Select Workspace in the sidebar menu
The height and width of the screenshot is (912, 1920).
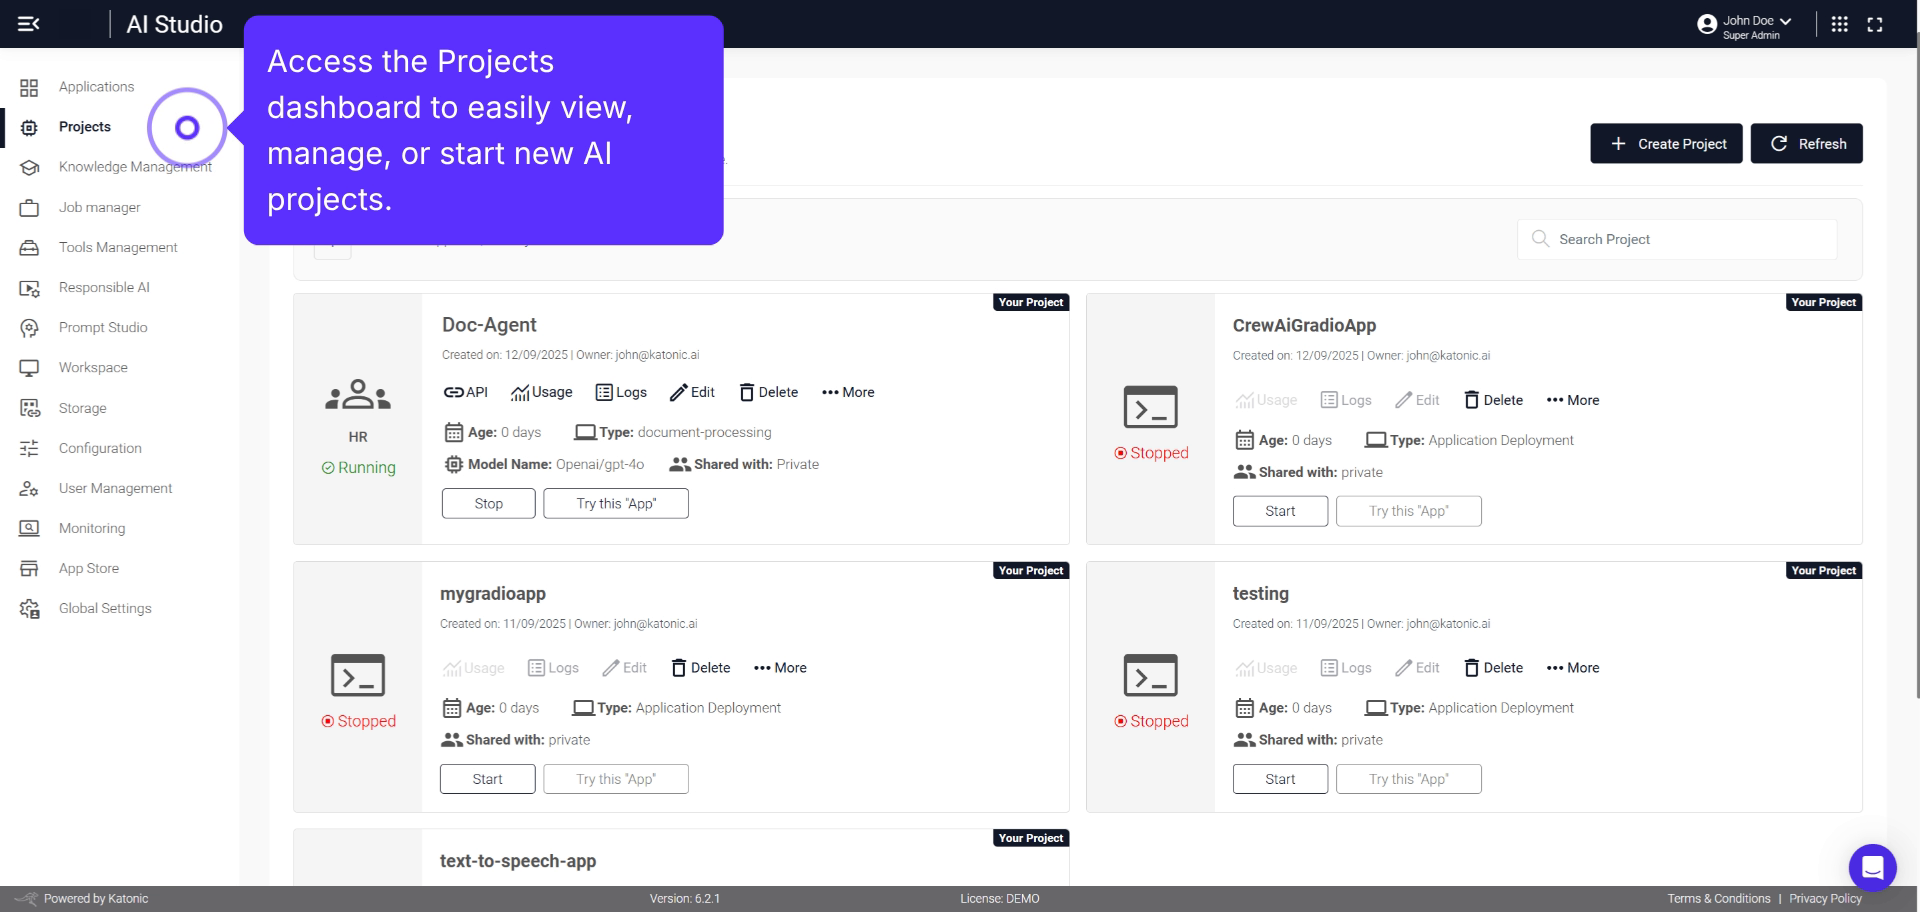pos(93,367)
